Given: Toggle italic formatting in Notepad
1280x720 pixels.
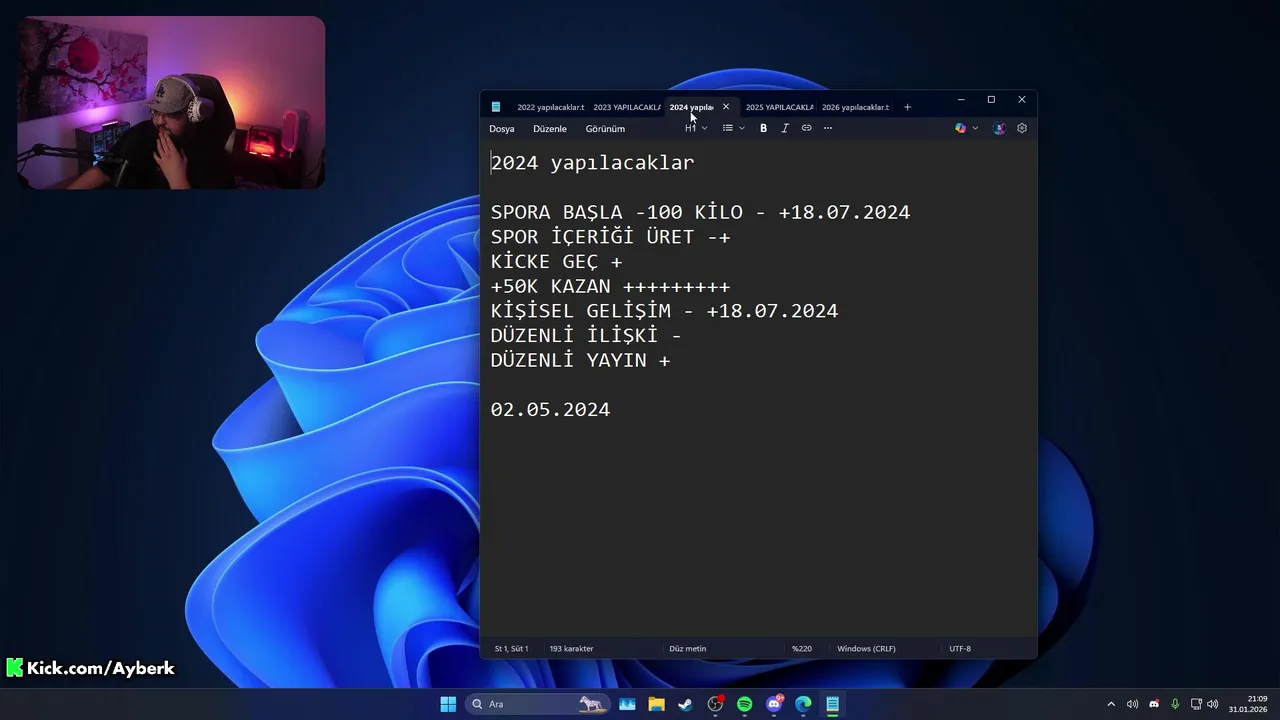Looking at the screenshot, I should coord(785,128).
